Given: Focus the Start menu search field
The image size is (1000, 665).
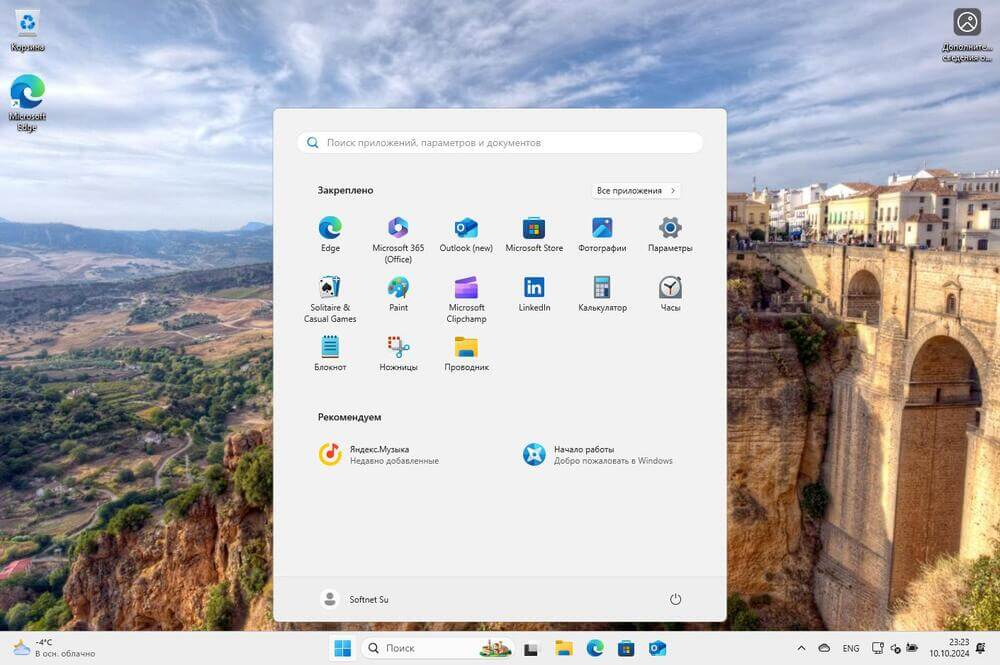Looking at the screenshot, I should pos(500,143).
